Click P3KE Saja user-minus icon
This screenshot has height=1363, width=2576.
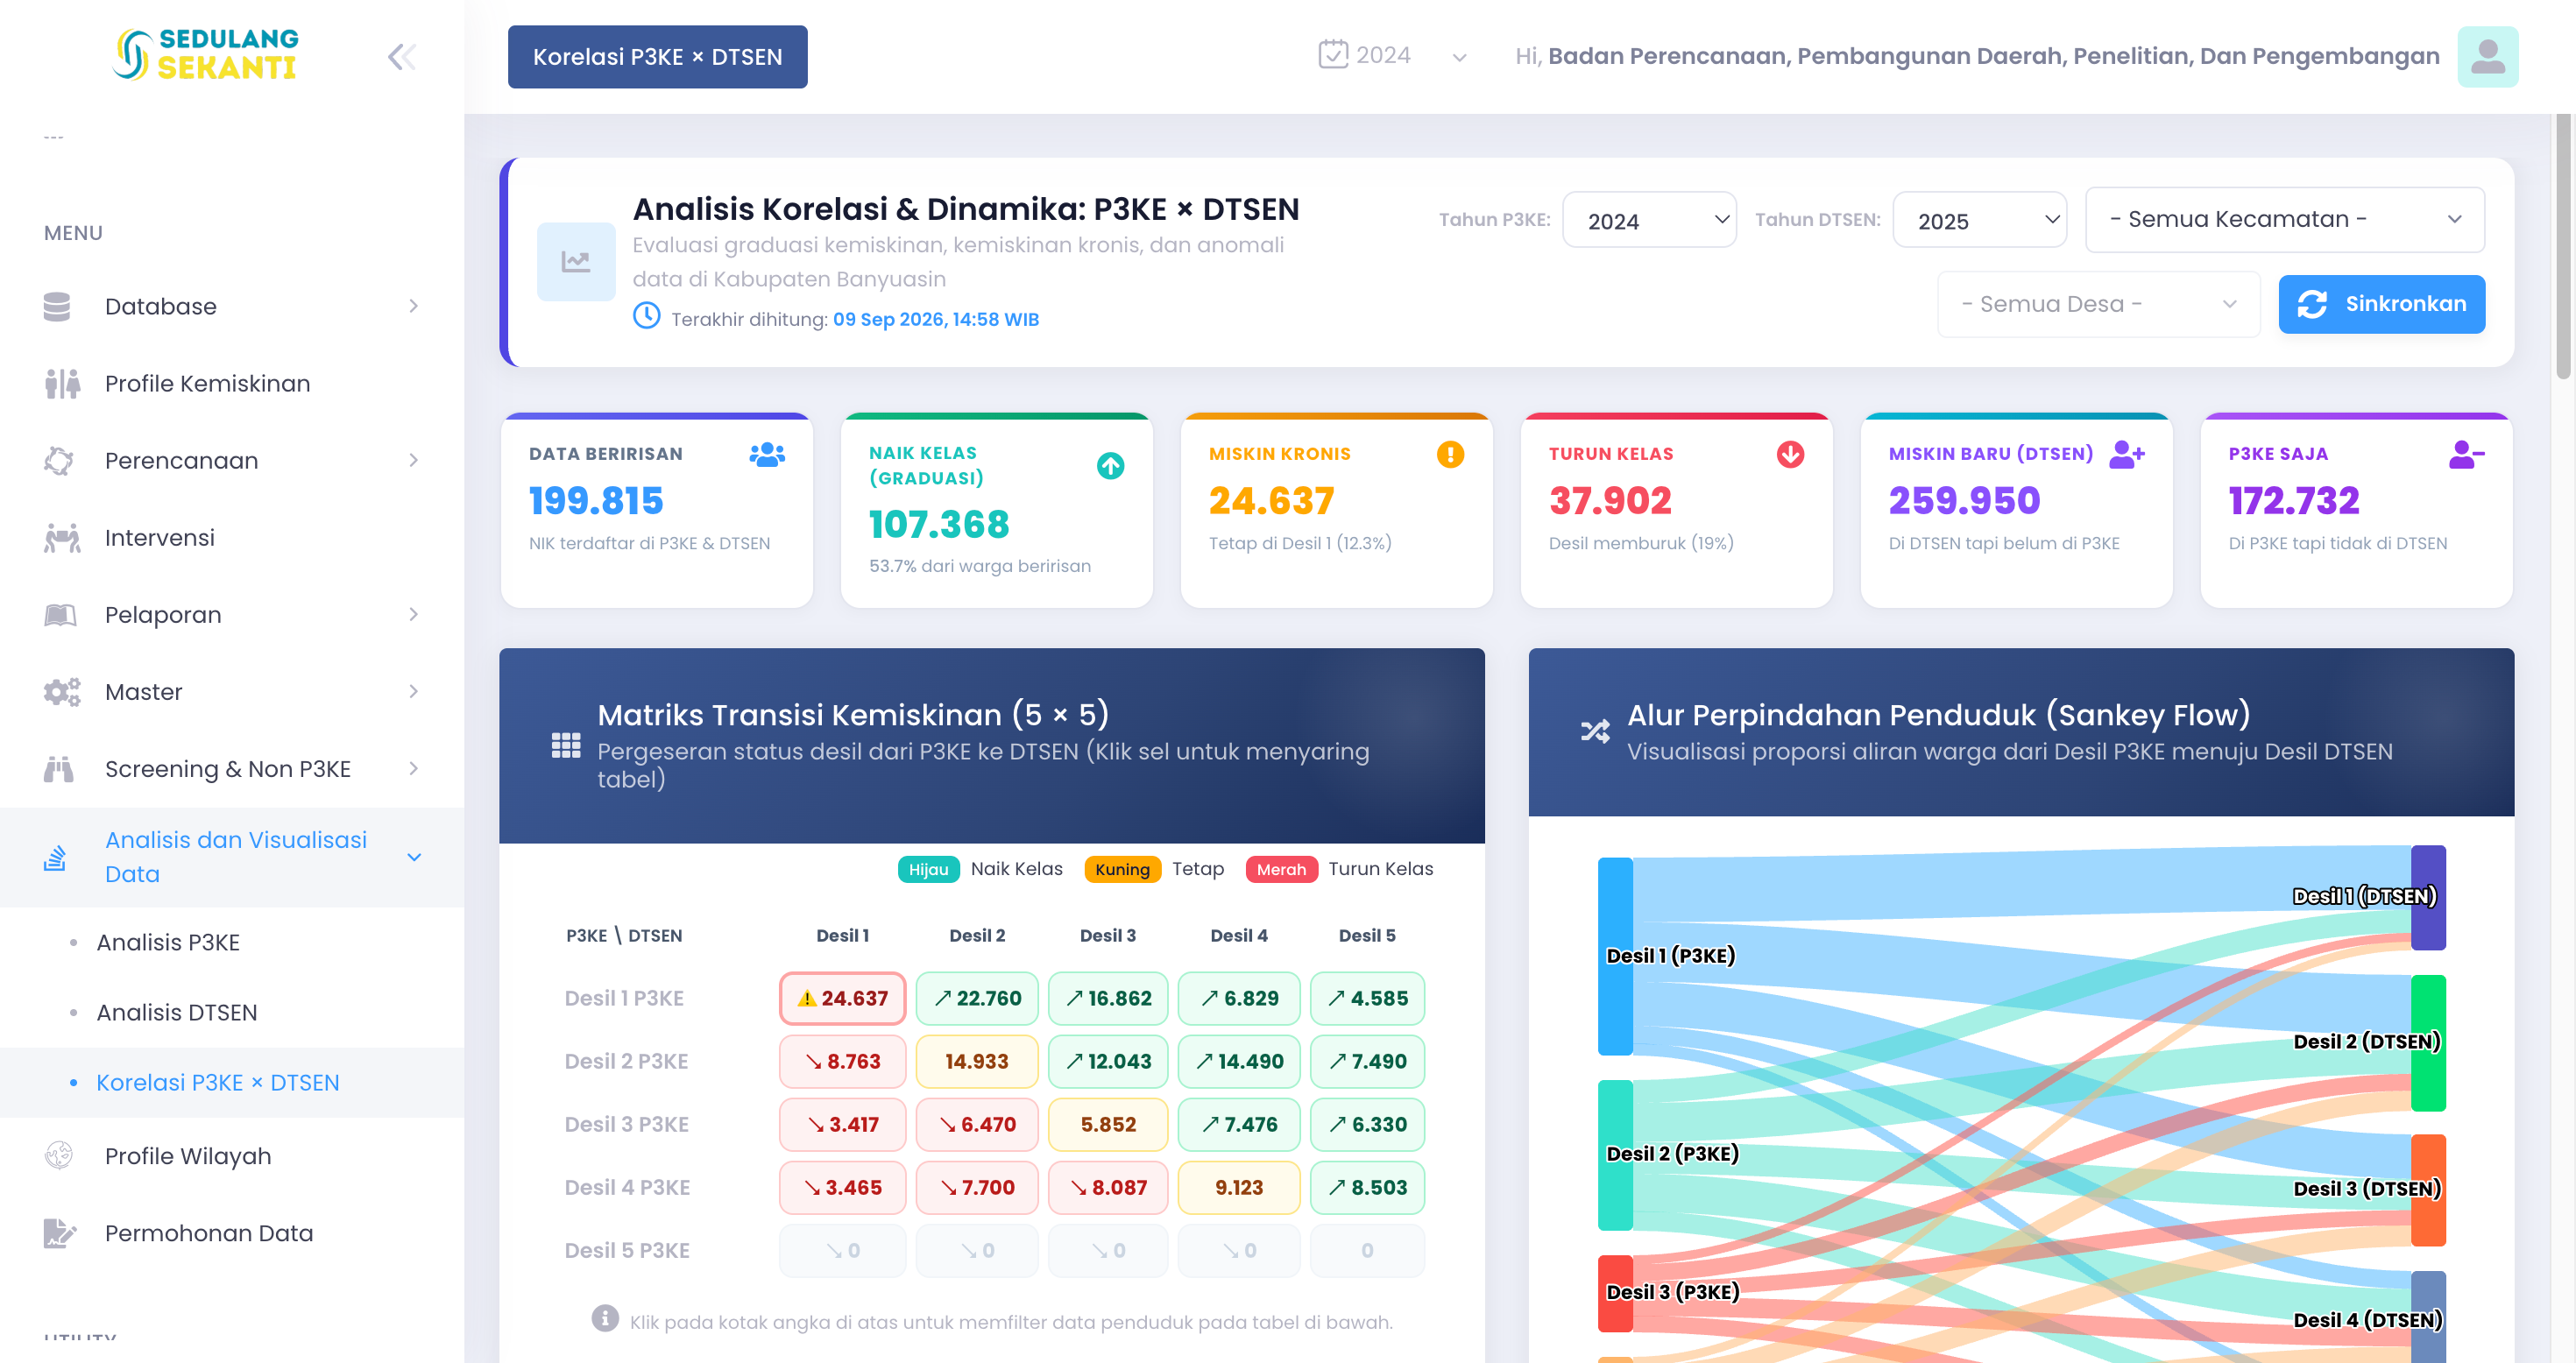click(x=2466, y=455)
